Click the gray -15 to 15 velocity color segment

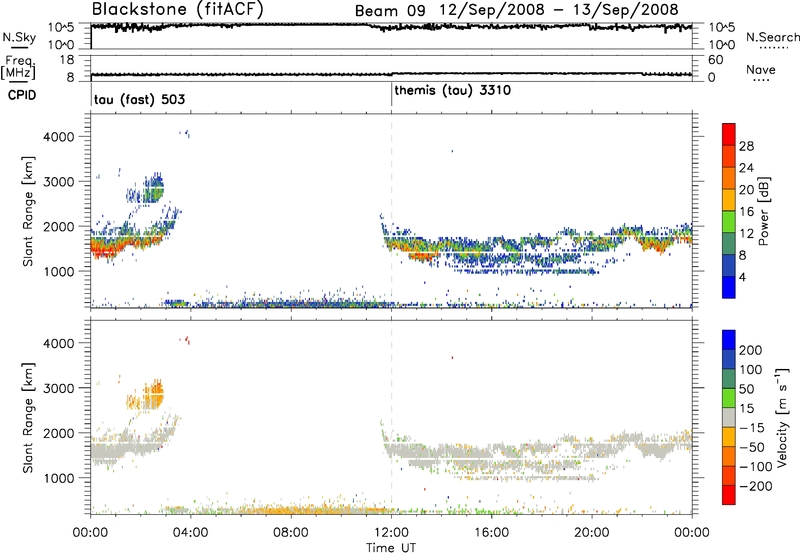[729, 417]
